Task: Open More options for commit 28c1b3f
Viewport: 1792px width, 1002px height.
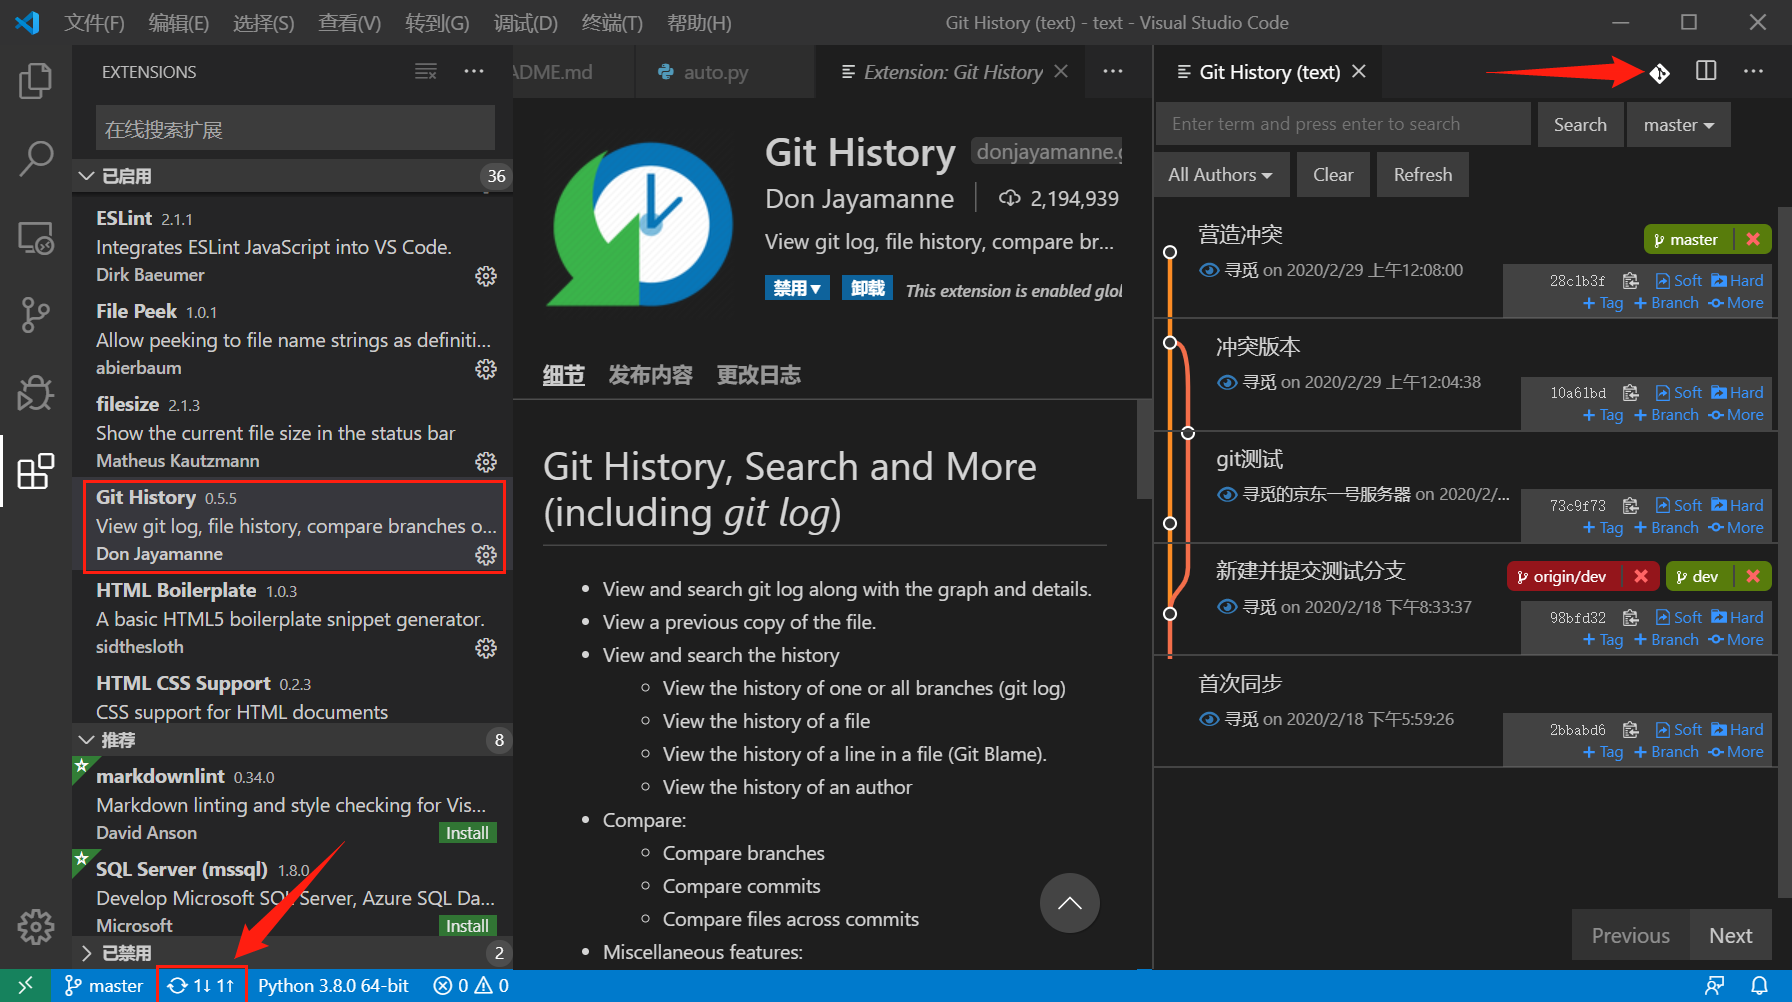Action: [x=1736, y=303]
